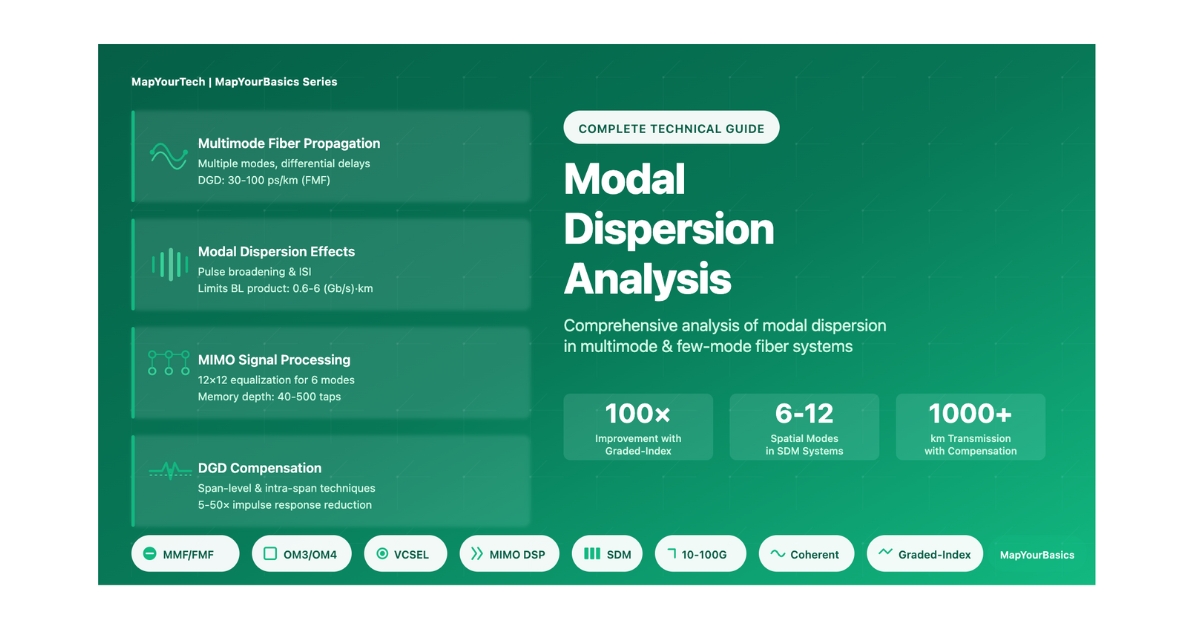Select the 10-100G tag pill
This screenshot has height=628, width=1200.
700,554
